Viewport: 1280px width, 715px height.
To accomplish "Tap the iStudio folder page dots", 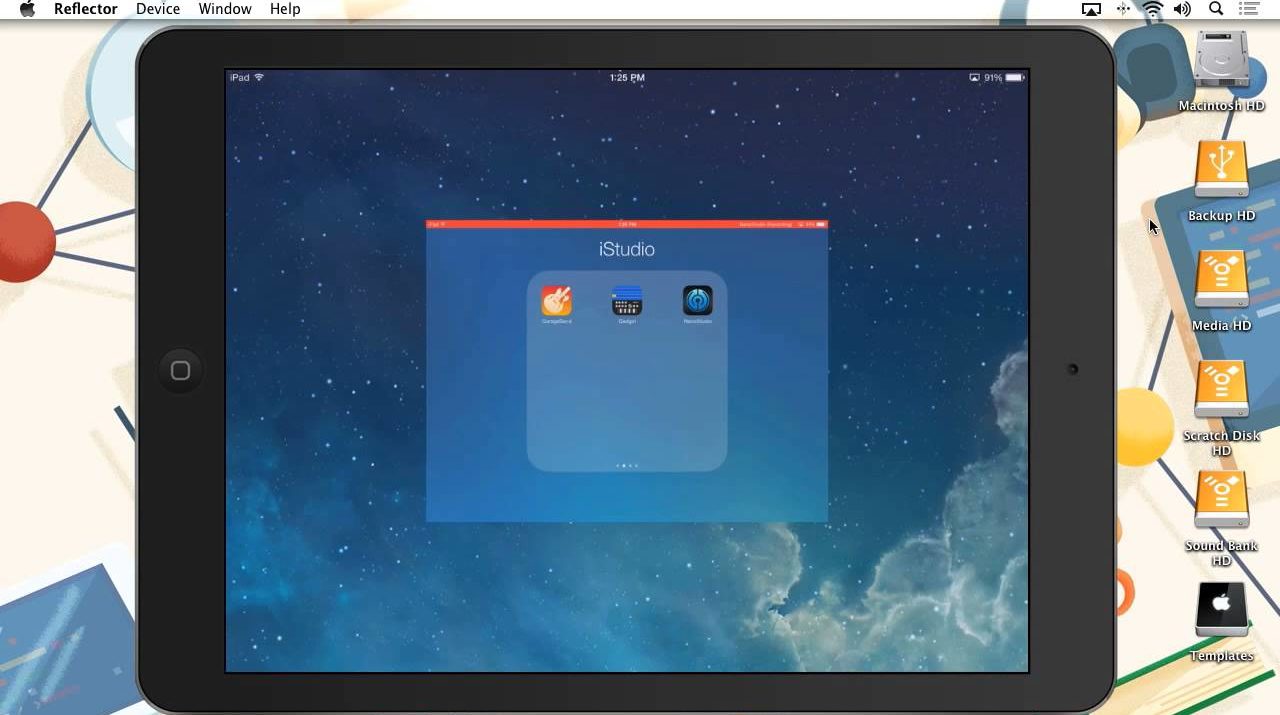I will 627,465.
